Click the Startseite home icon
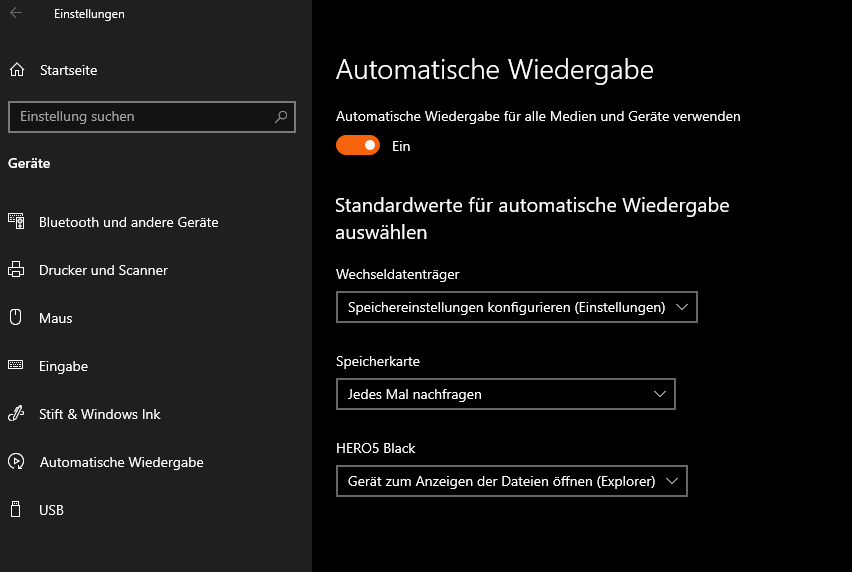The height and width of the screenshot is (572, 852). coord(16,70)
